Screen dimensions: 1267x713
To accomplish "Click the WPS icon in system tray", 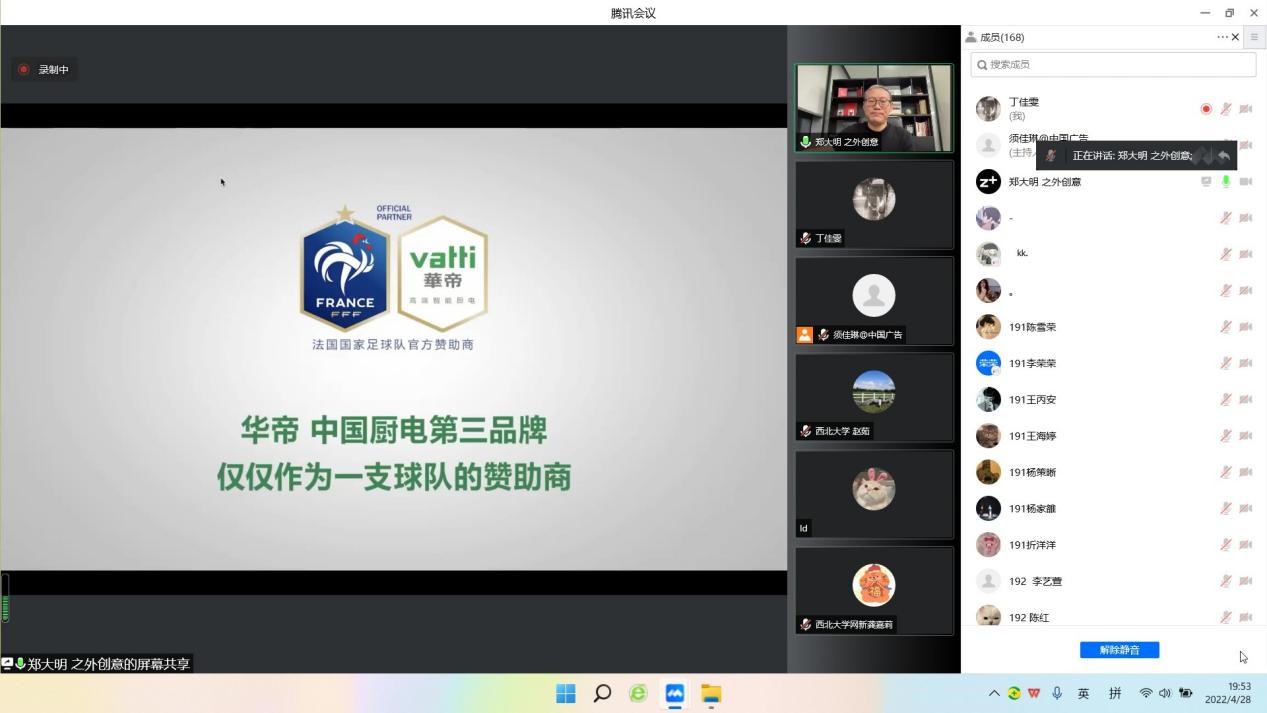I will tap(1034, 694).
